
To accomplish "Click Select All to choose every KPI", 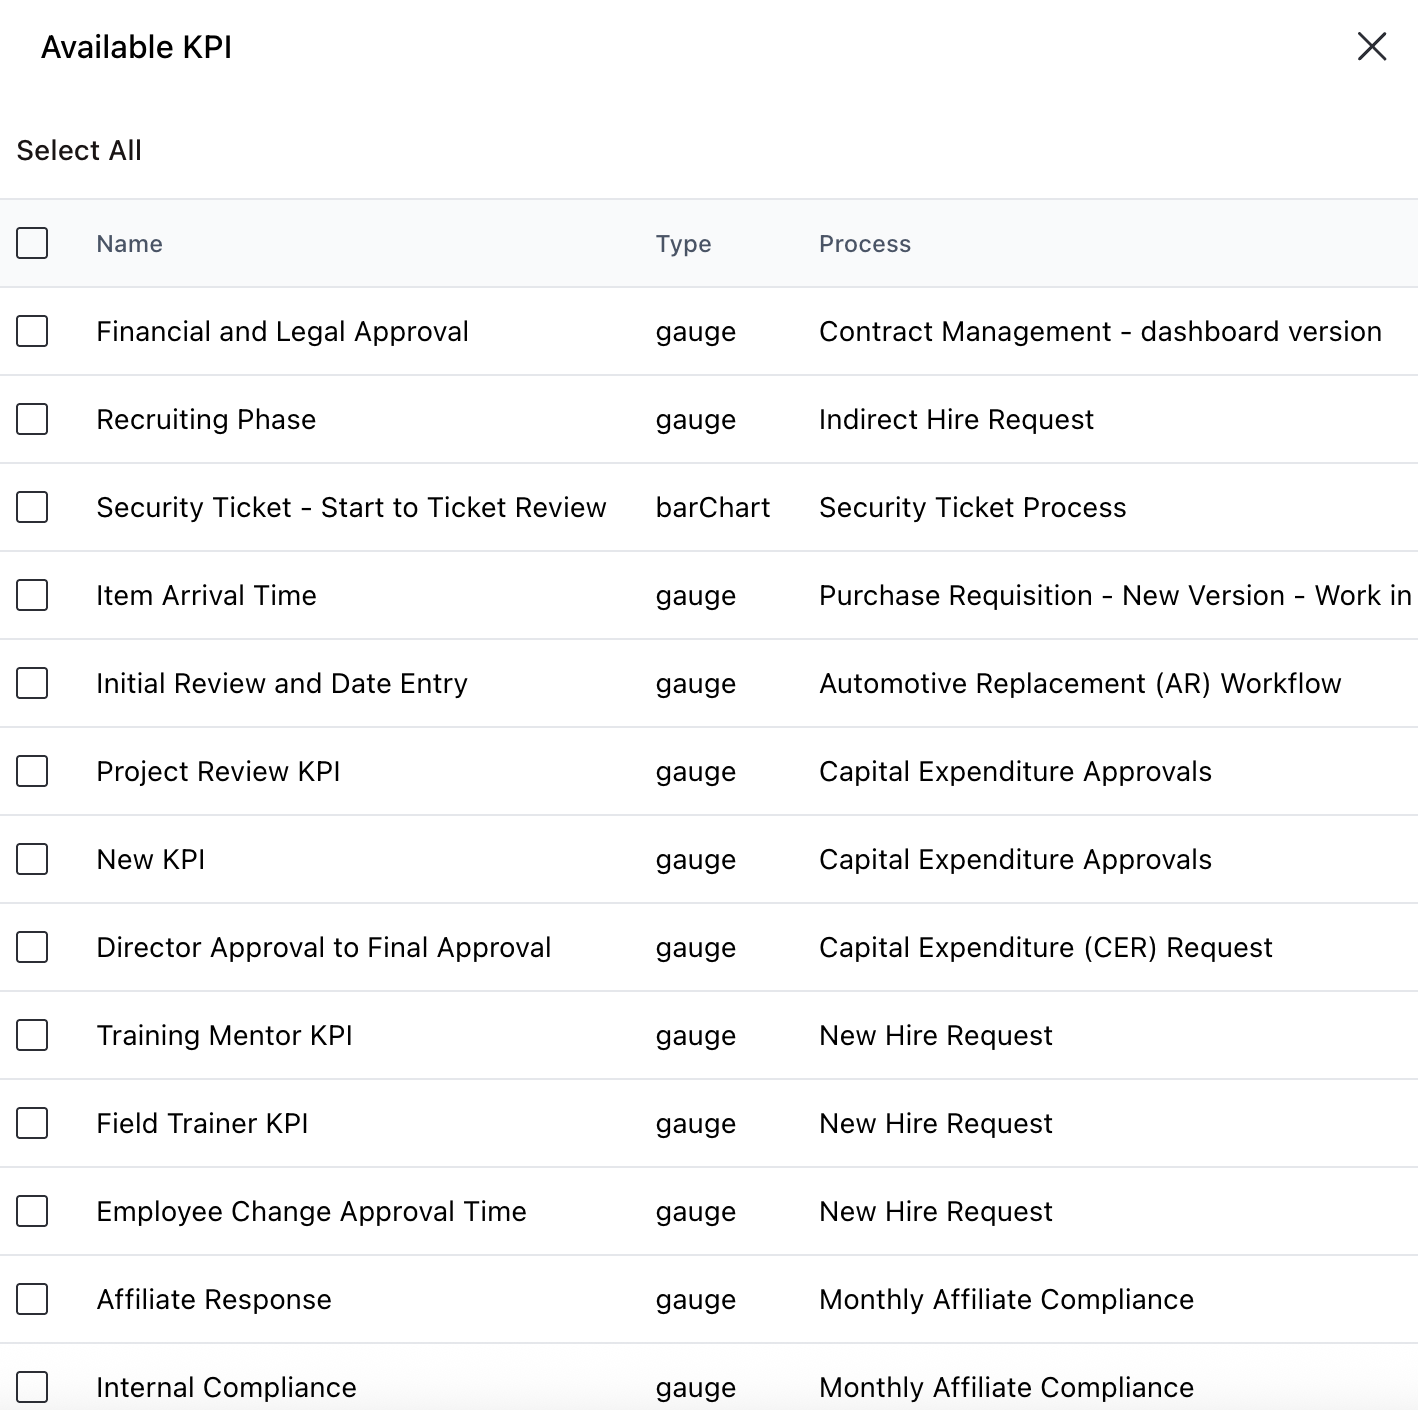I will coord(78,150).
